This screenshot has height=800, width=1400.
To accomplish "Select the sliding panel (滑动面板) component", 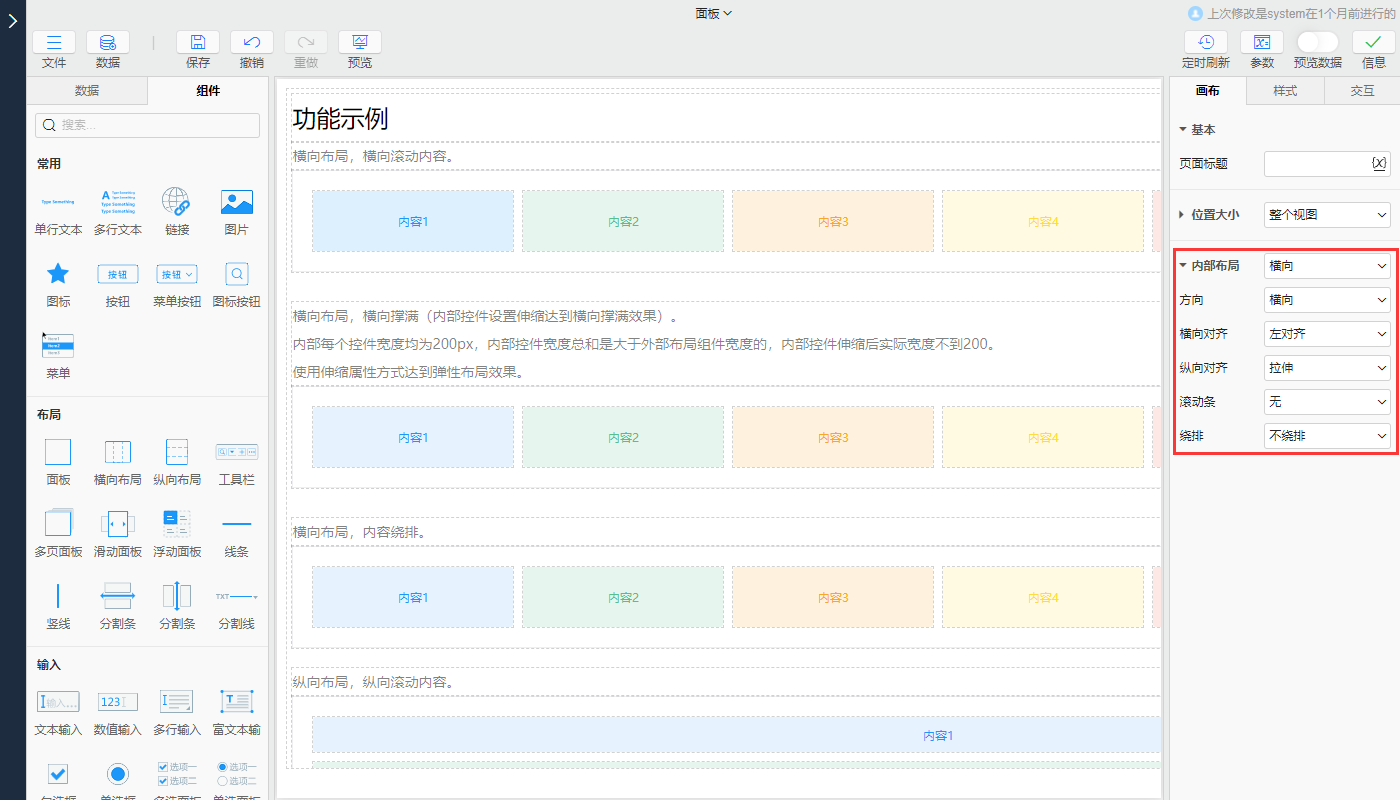I will tap(118, 524).
